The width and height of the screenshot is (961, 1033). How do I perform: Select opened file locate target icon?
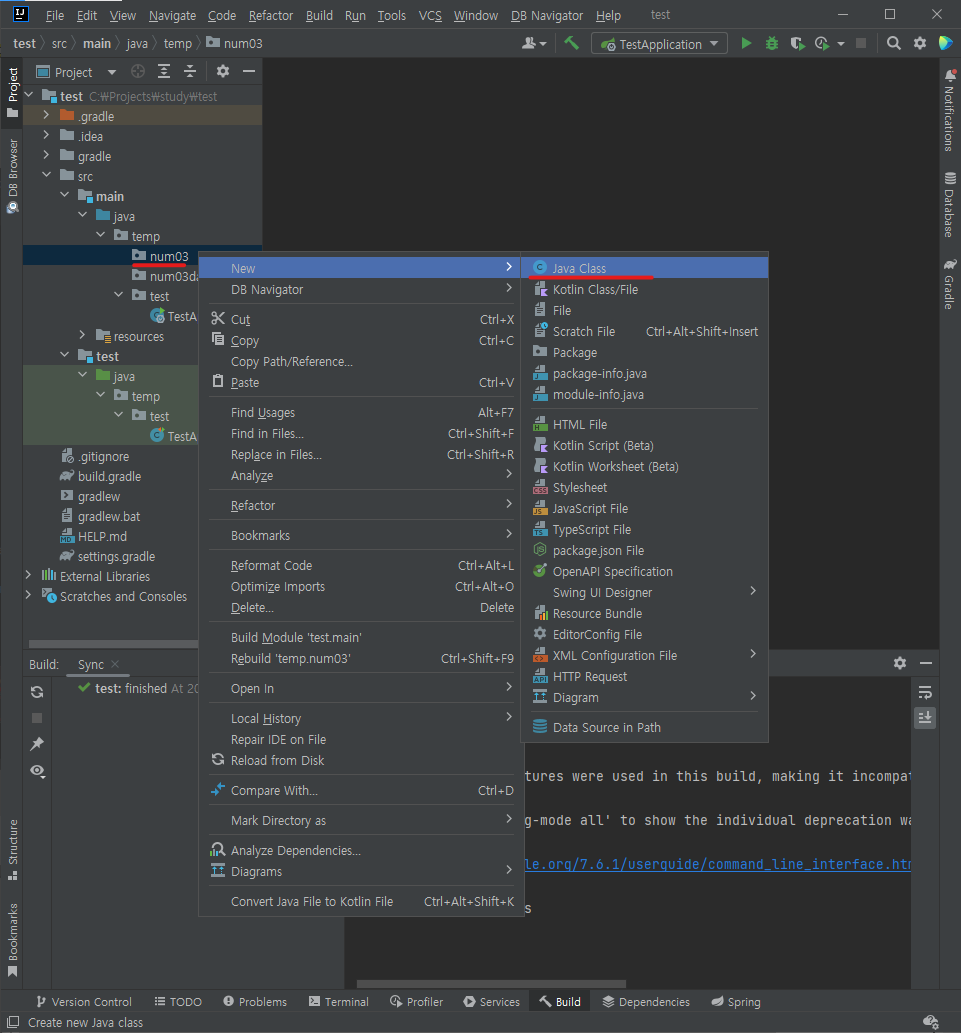click(138, 71)
